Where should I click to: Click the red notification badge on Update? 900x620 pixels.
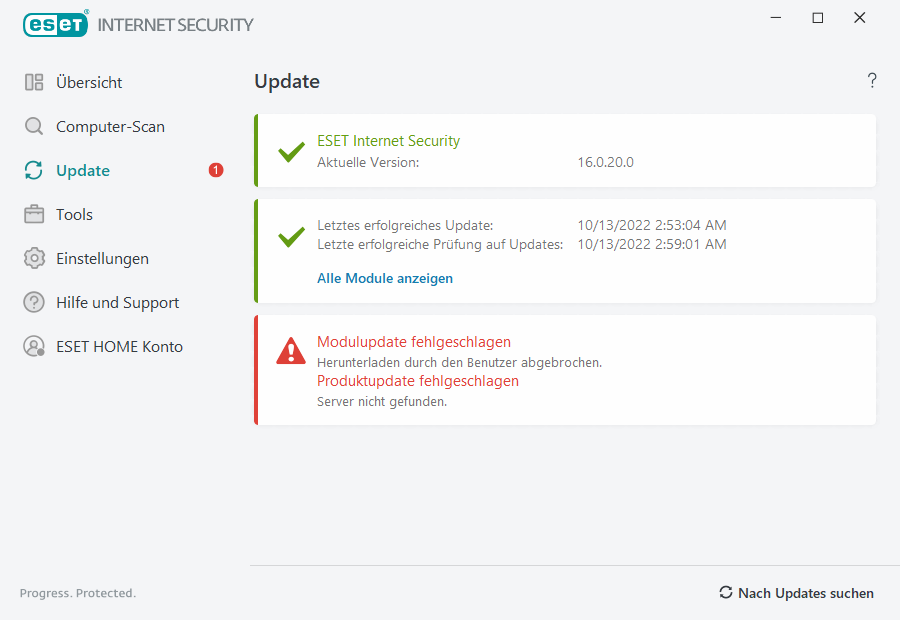tap(216, 171)
